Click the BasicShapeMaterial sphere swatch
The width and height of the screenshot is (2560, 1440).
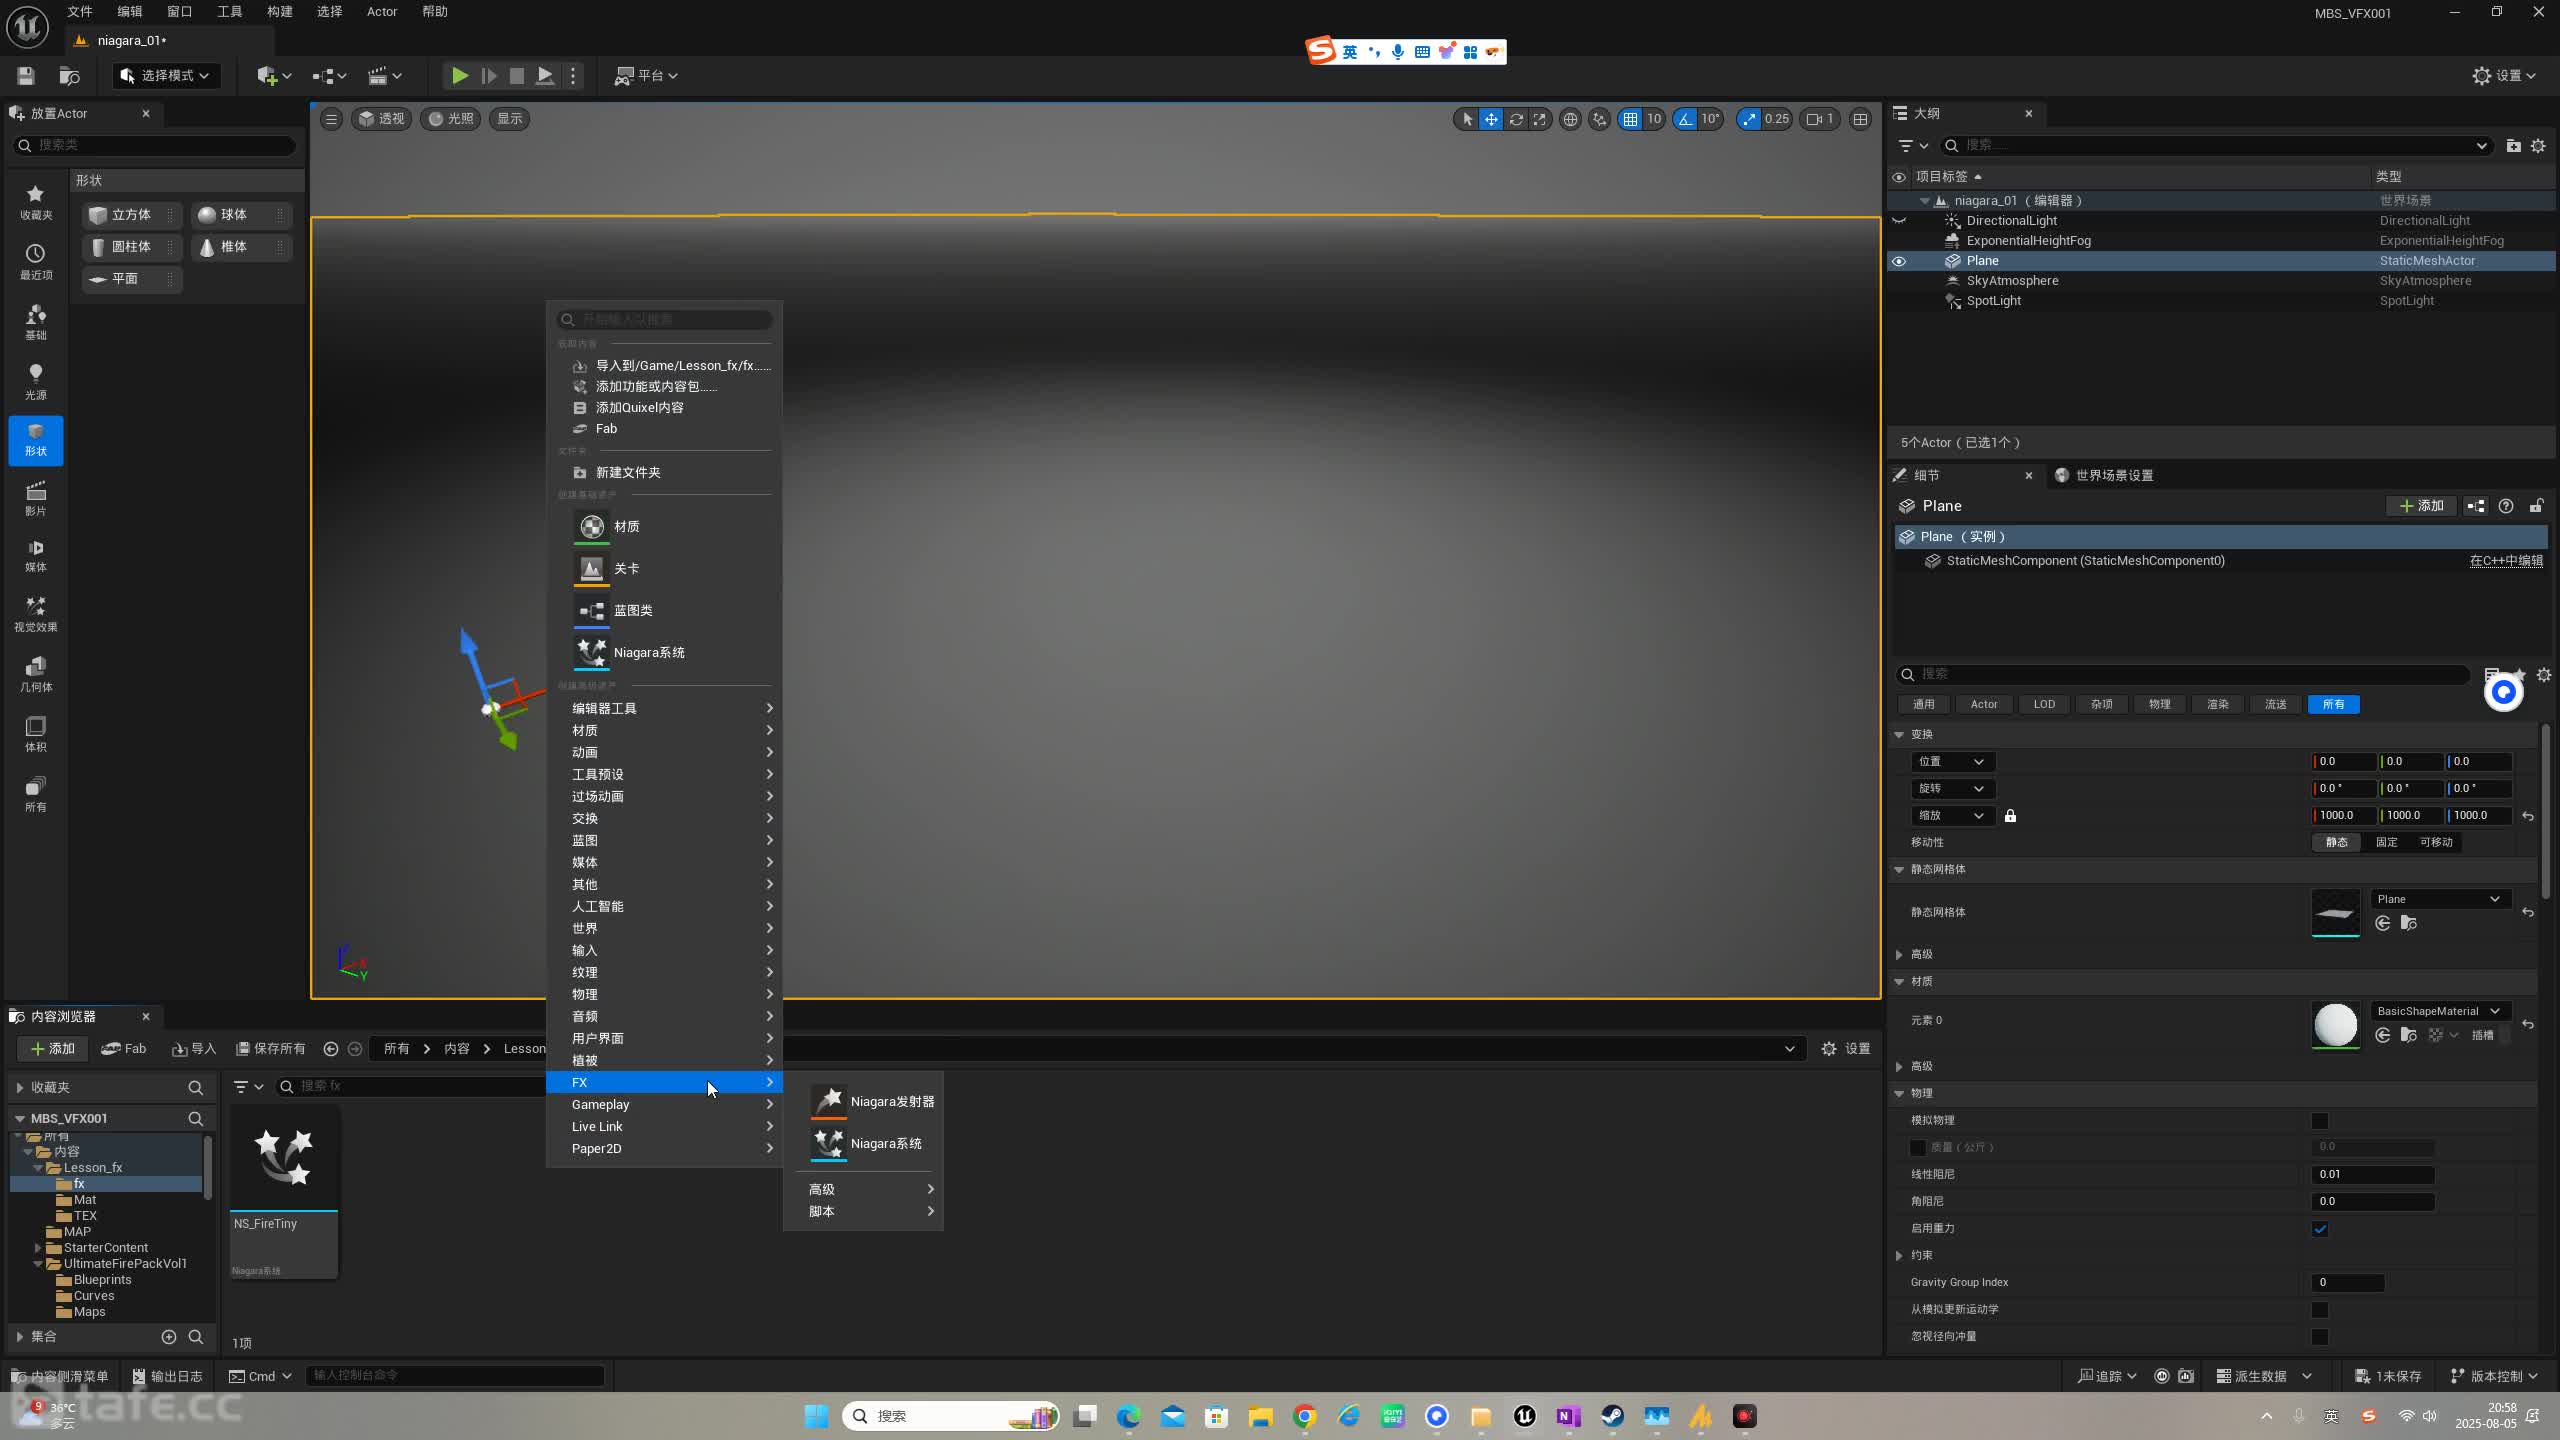point(2336,1024)
